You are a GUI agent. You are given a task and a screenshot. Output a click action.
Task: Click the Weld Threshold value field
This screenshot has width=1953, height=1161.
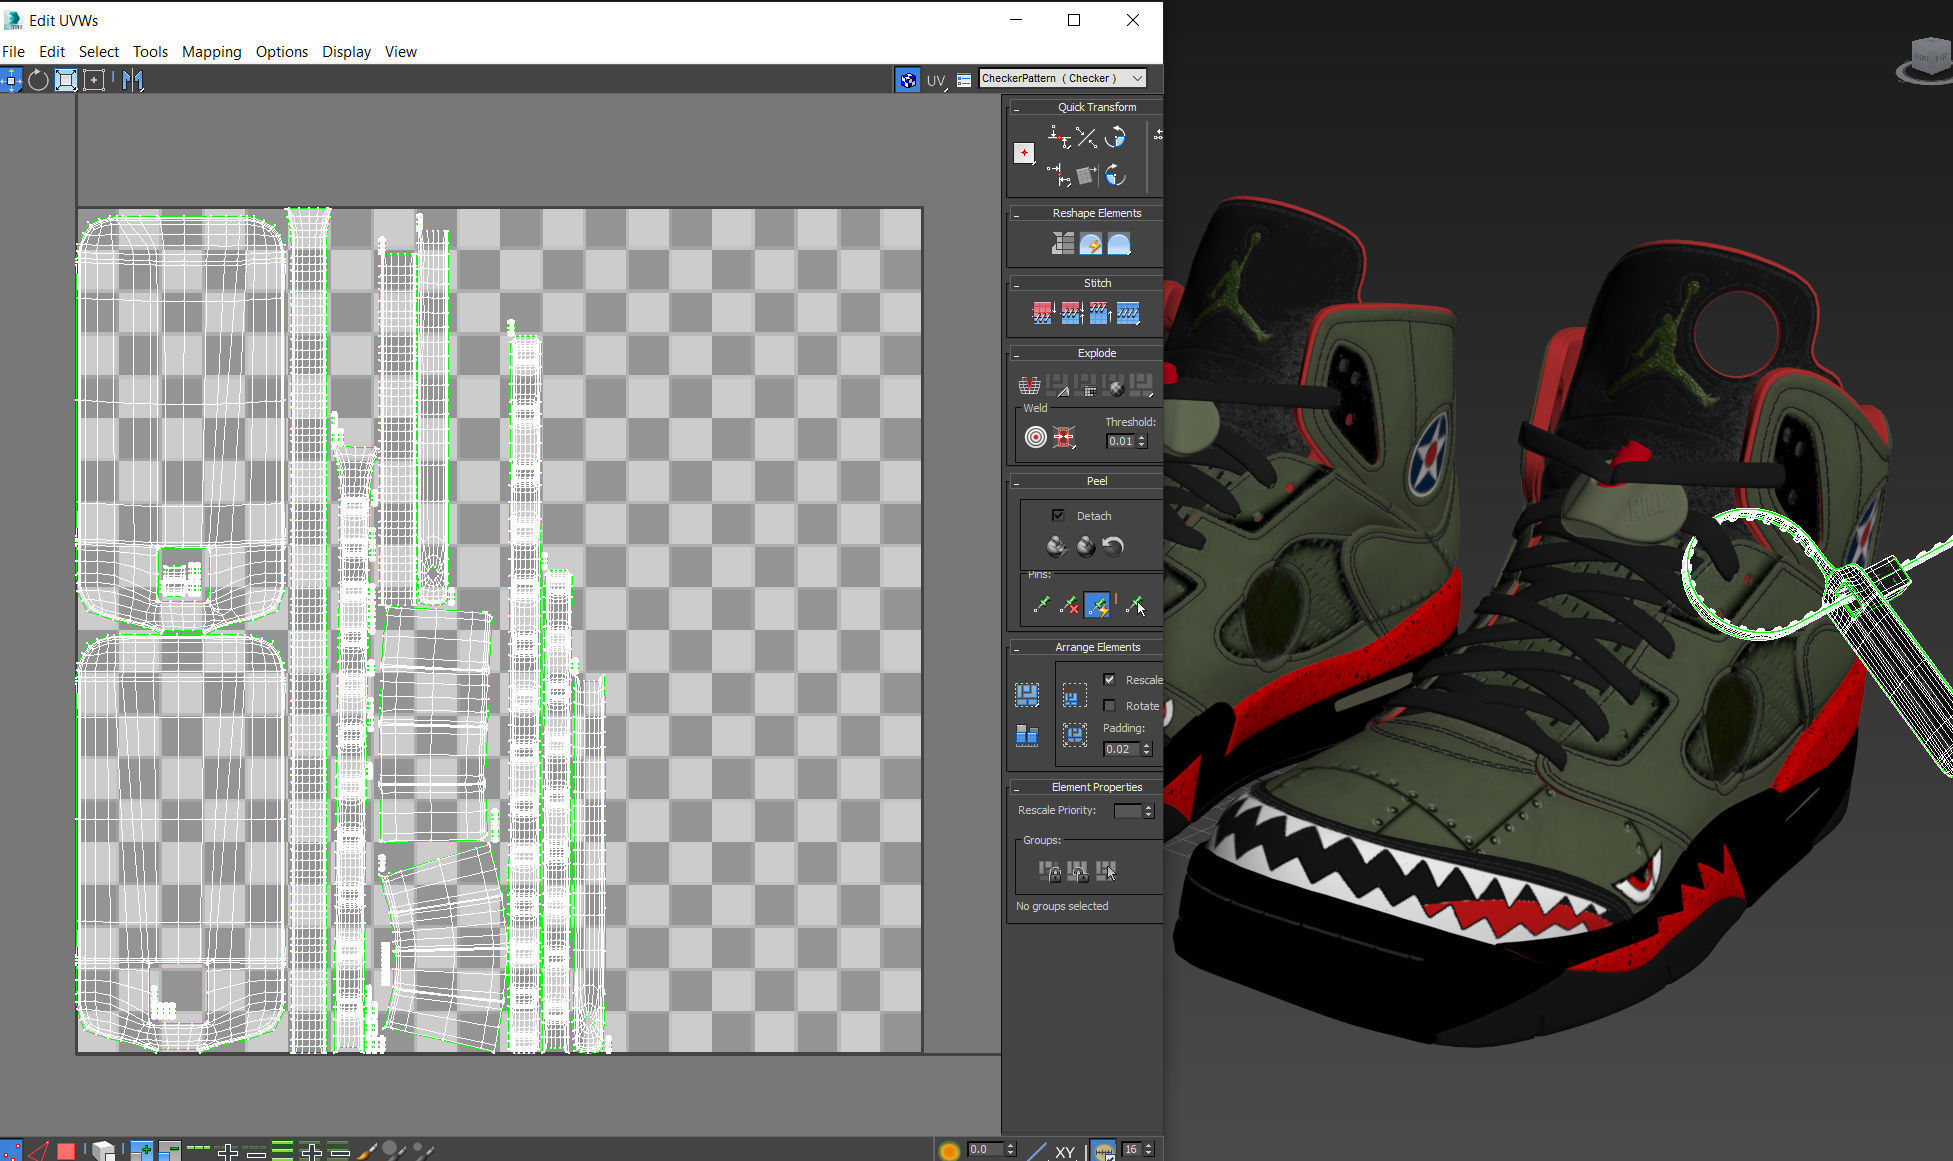pos(1120,441)
